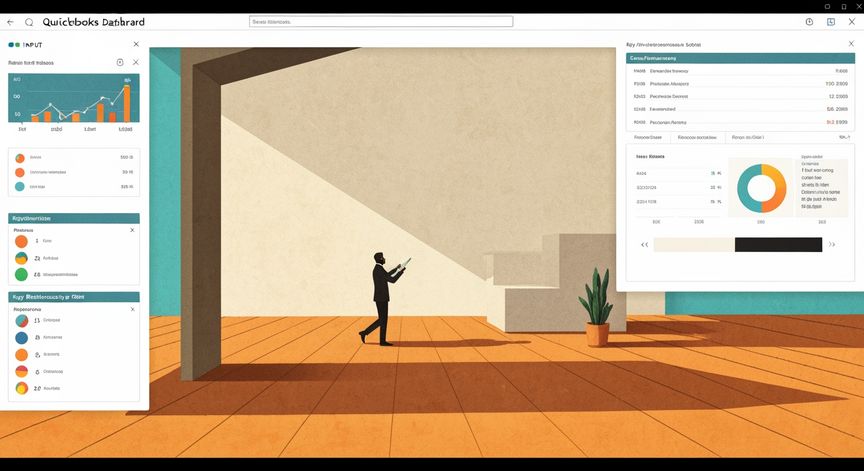This screenshot has width=864, height=471.
Task: Expand the arrow at end of tab row
Action: (x=844, y=137)
